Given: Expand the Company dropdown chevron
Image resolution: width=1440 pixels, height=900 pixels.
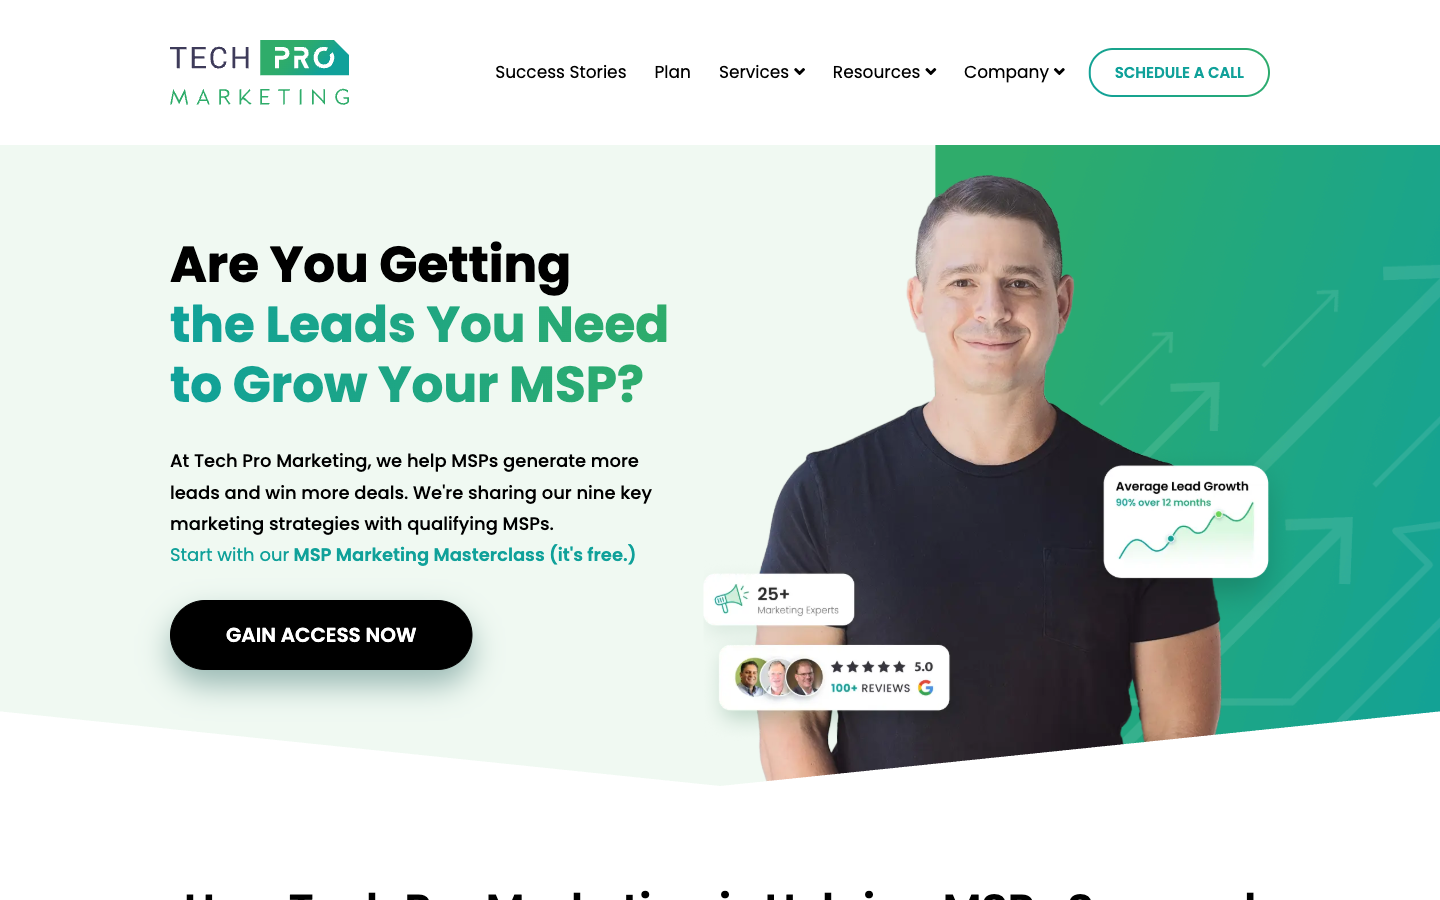Looking at the screenshot, I should (x=1059, y=72).
